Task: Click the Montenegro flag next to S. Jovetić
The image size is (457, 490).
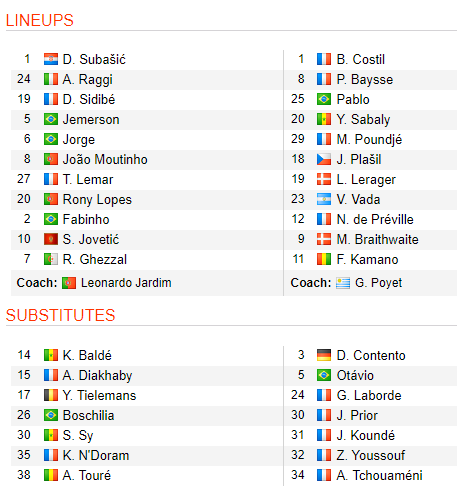Action: [51, 239]
